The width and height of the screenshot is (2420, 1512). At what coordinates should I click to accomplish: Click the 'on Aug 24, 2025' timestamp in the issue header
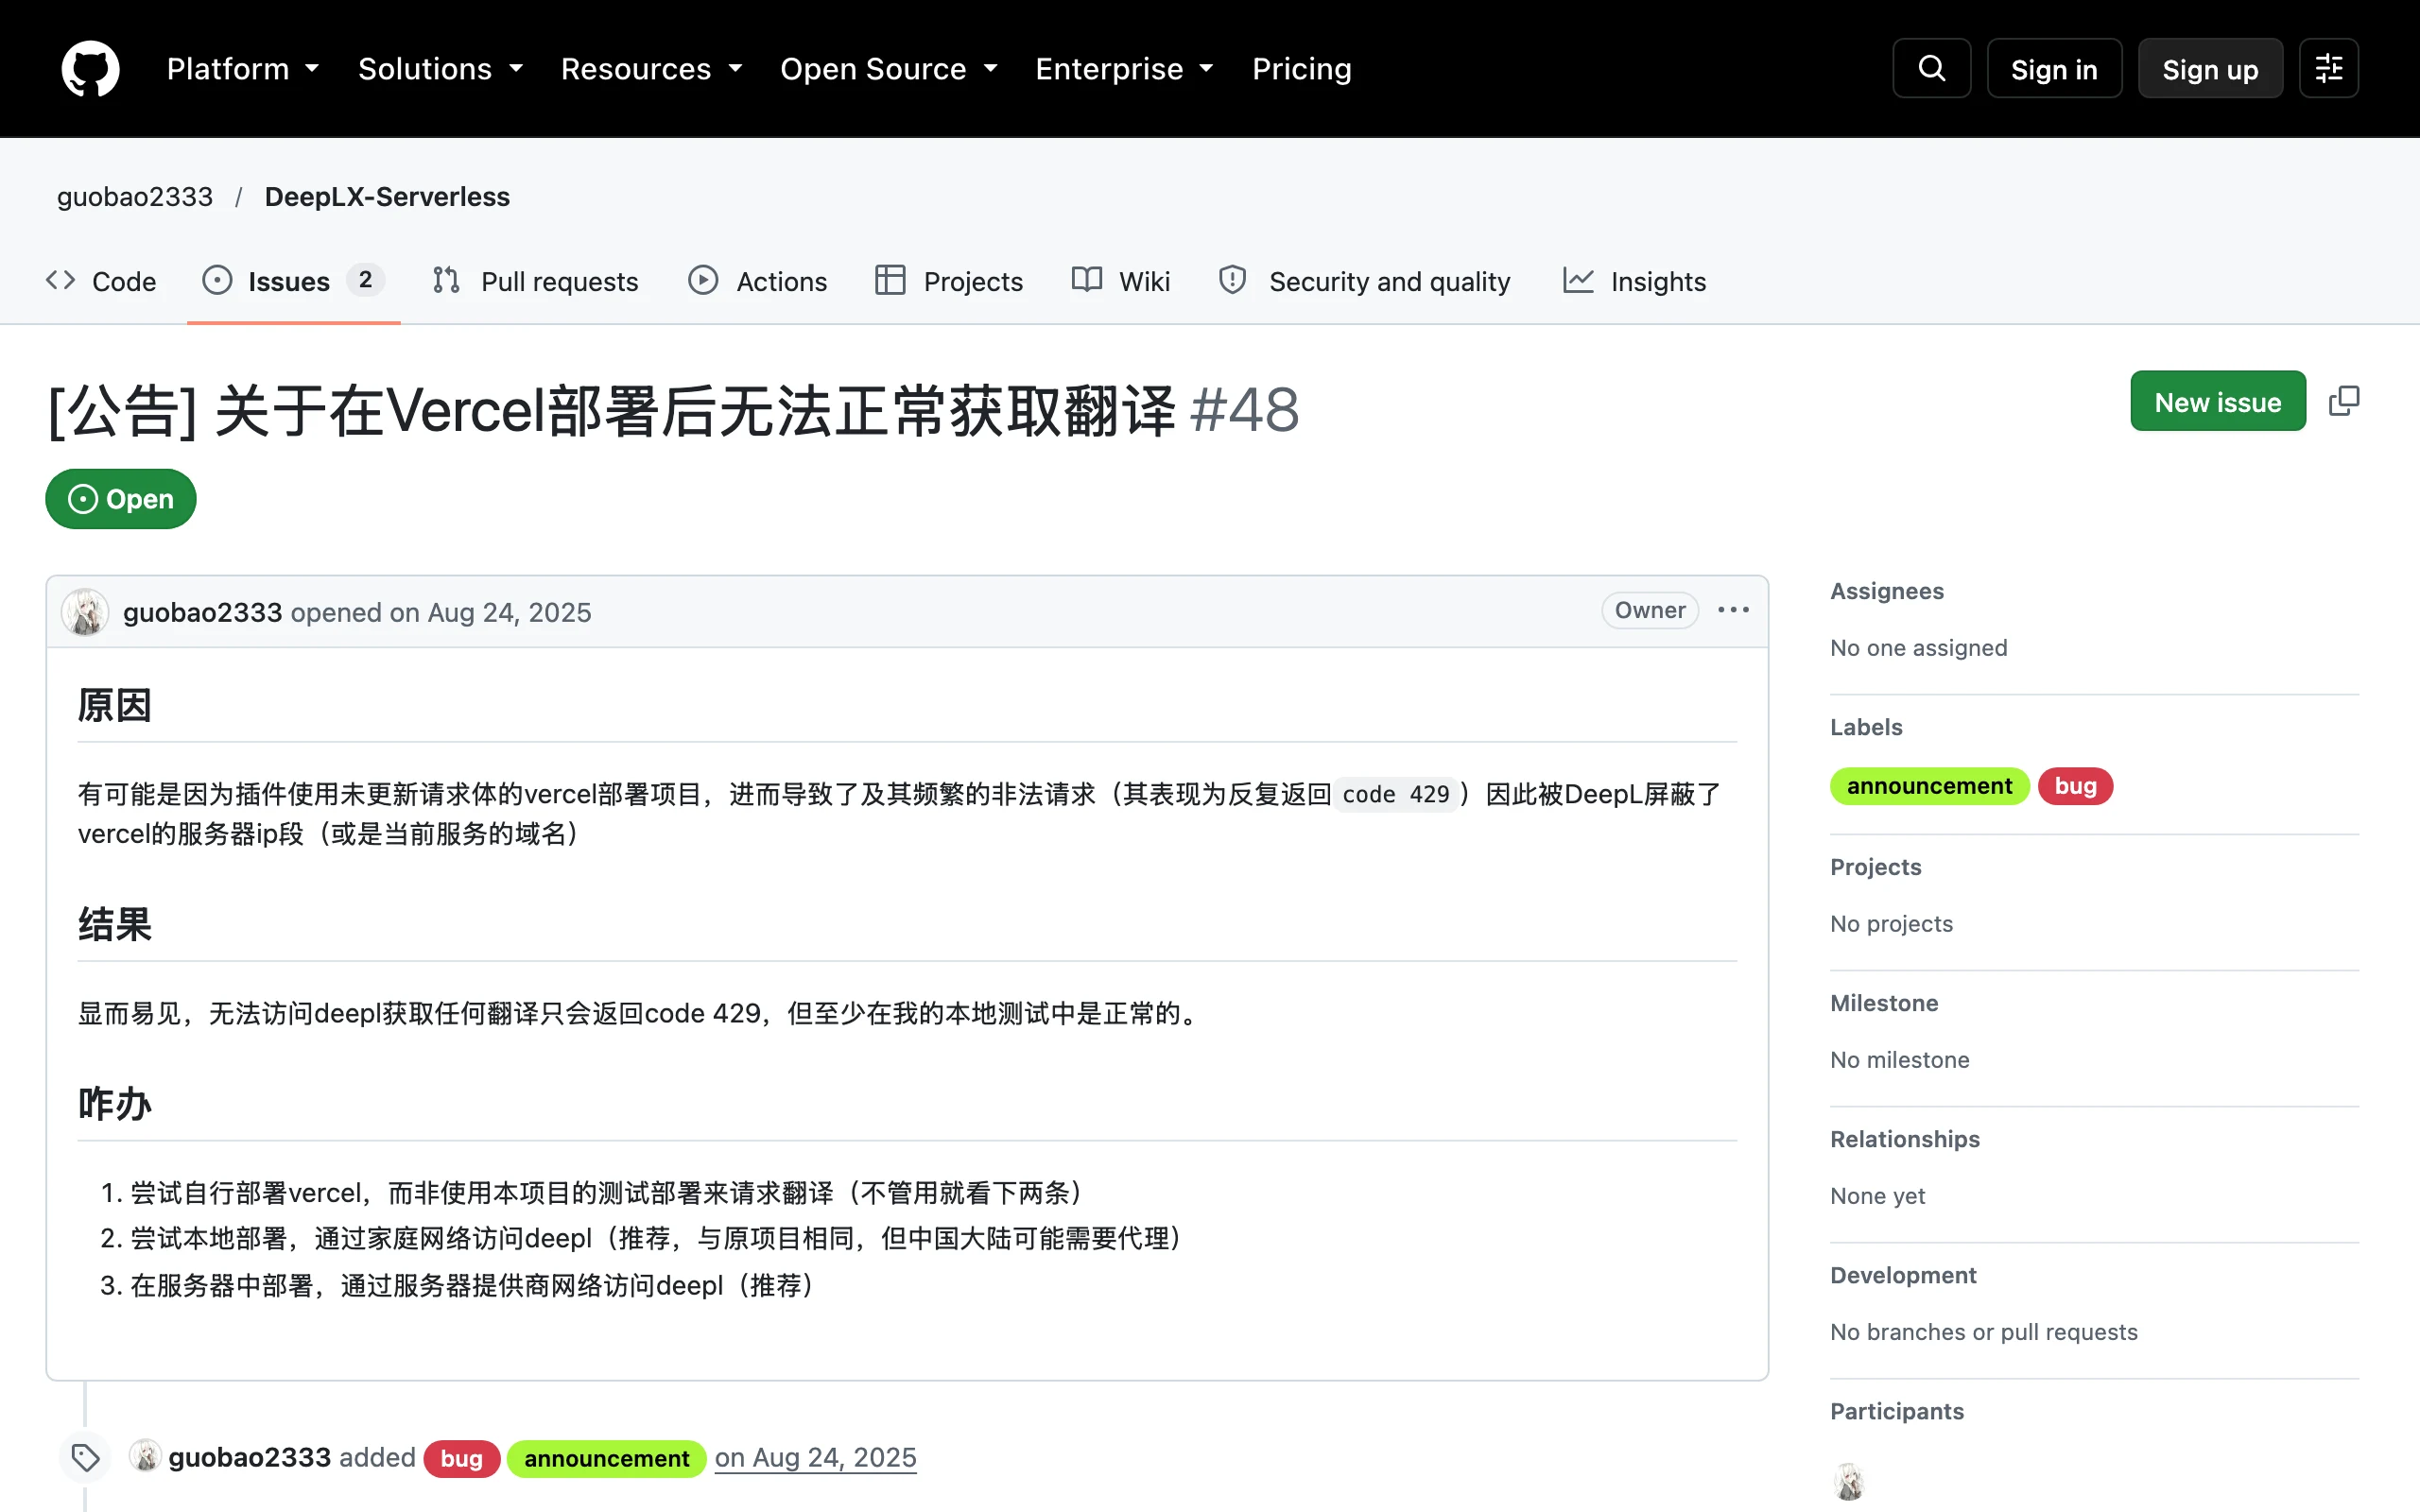click(x=491, y=612)
